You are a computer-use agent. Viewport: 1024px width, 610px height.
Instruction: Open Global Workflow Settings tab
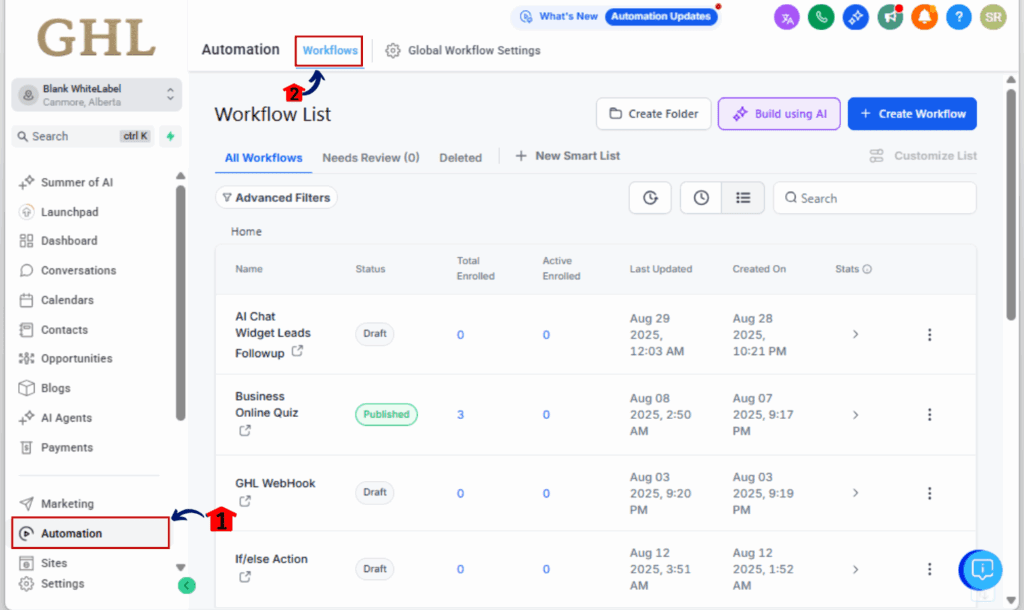tap(463, 50)
